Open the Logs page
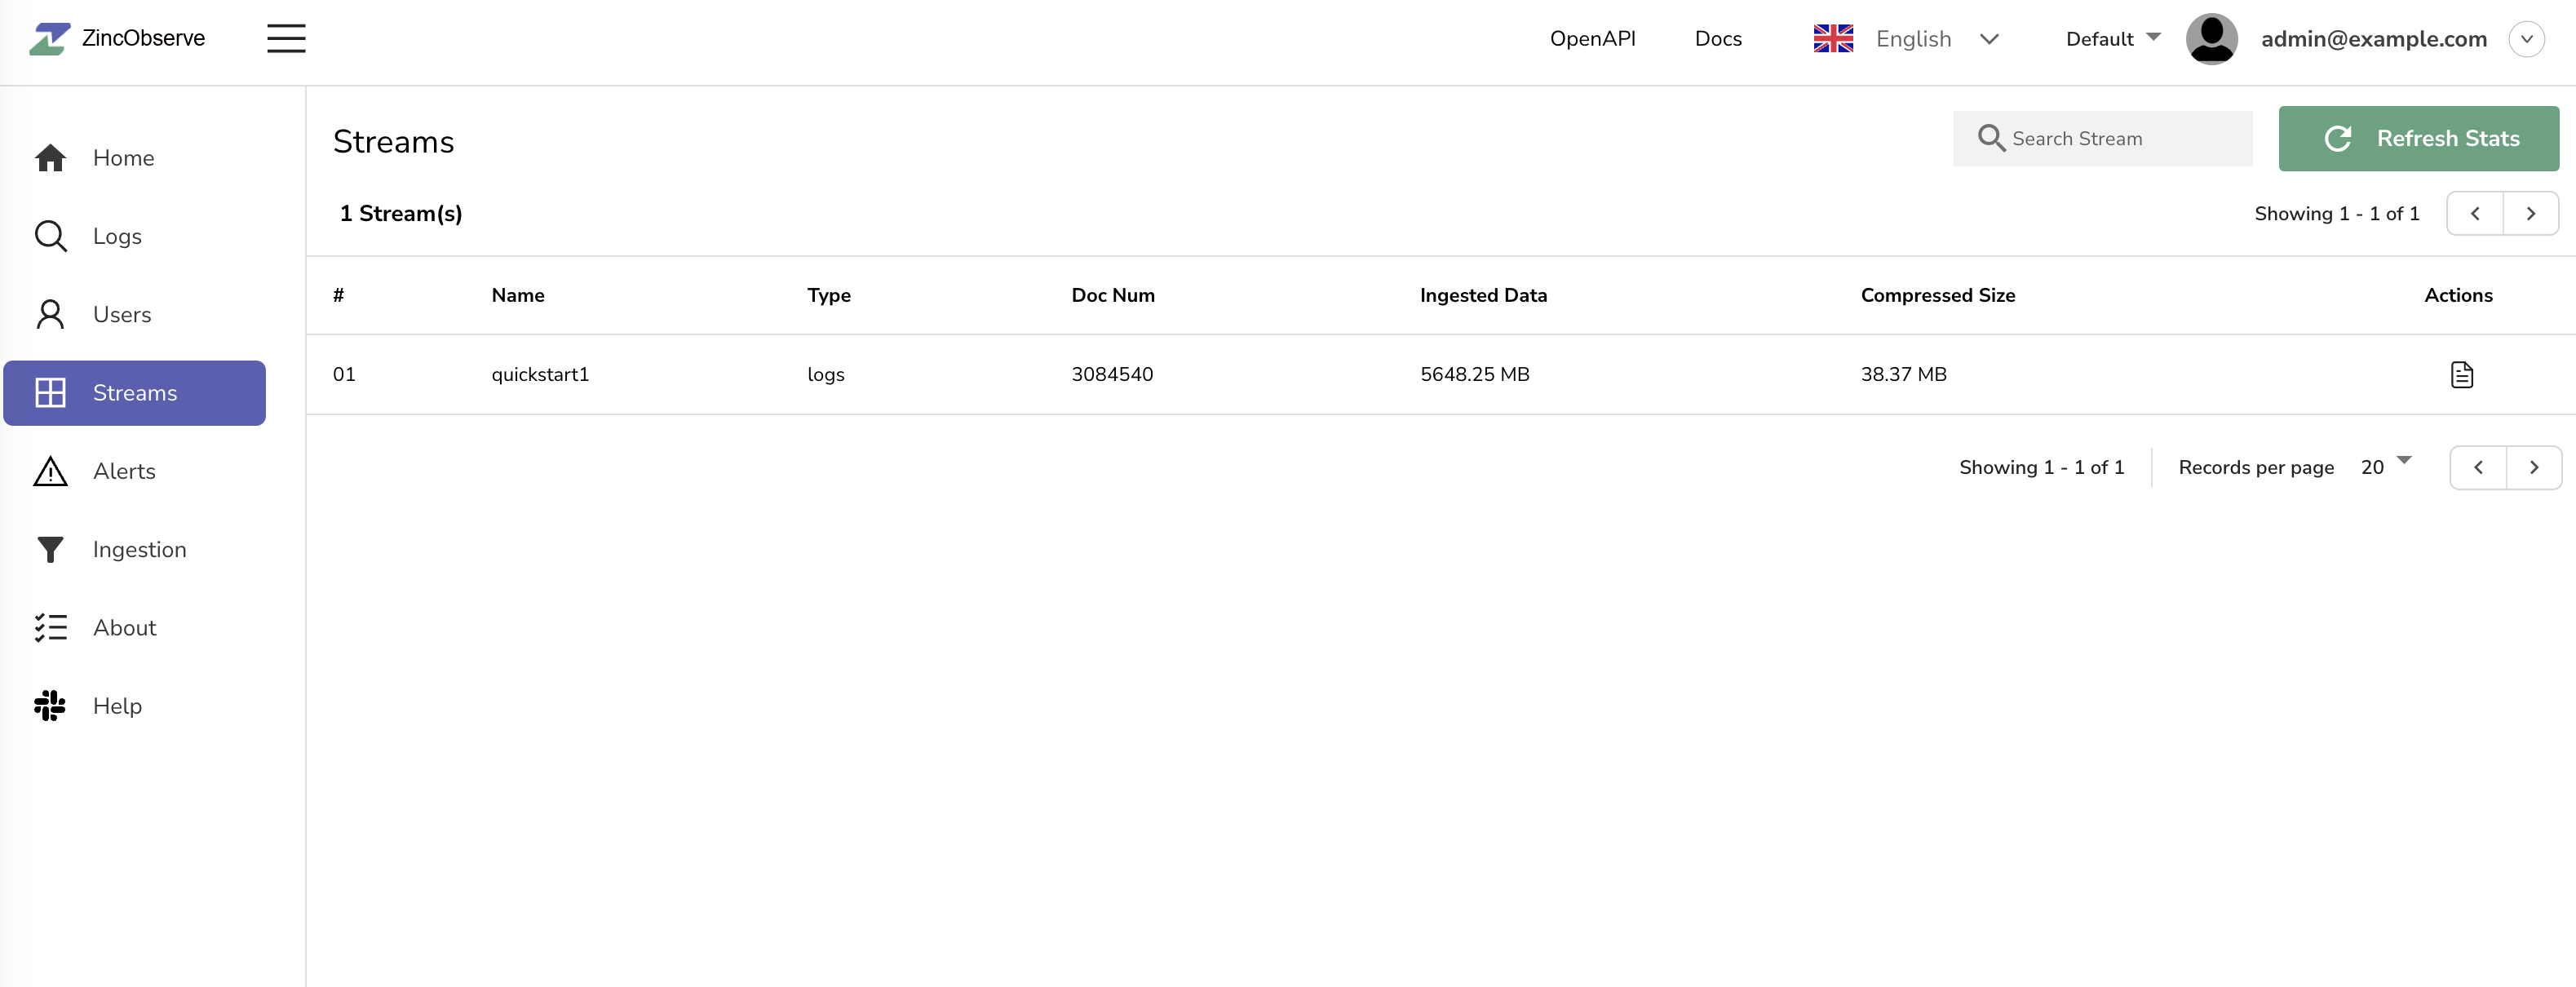 pos(117,236)
